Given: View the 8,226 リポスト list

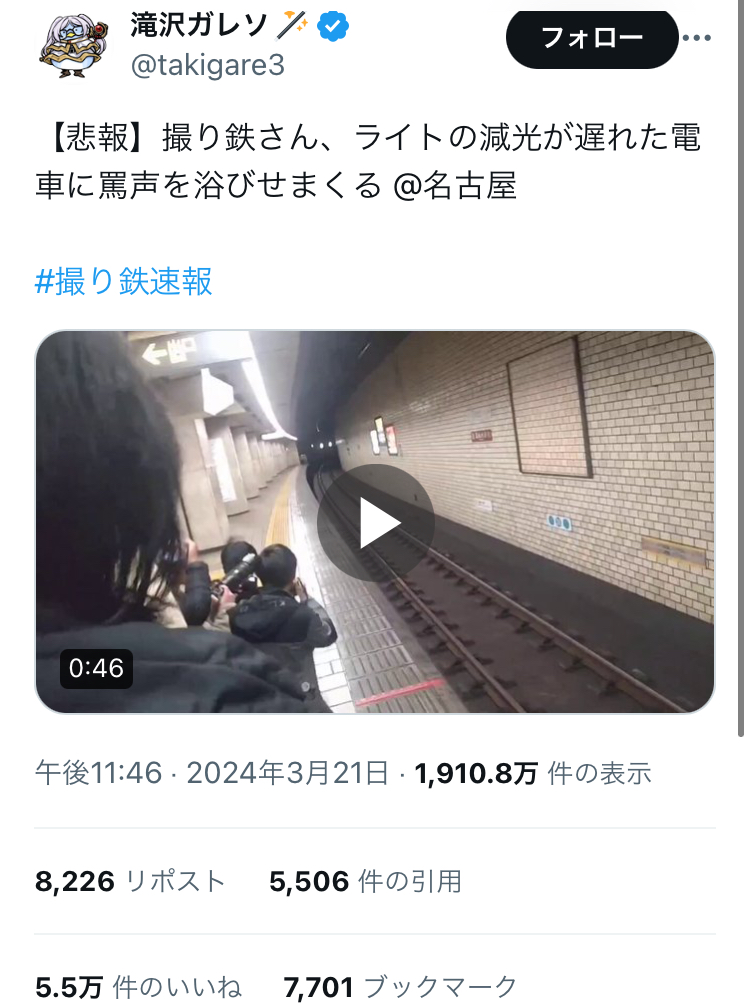Looking at the screenshot, I should [130, 881].
